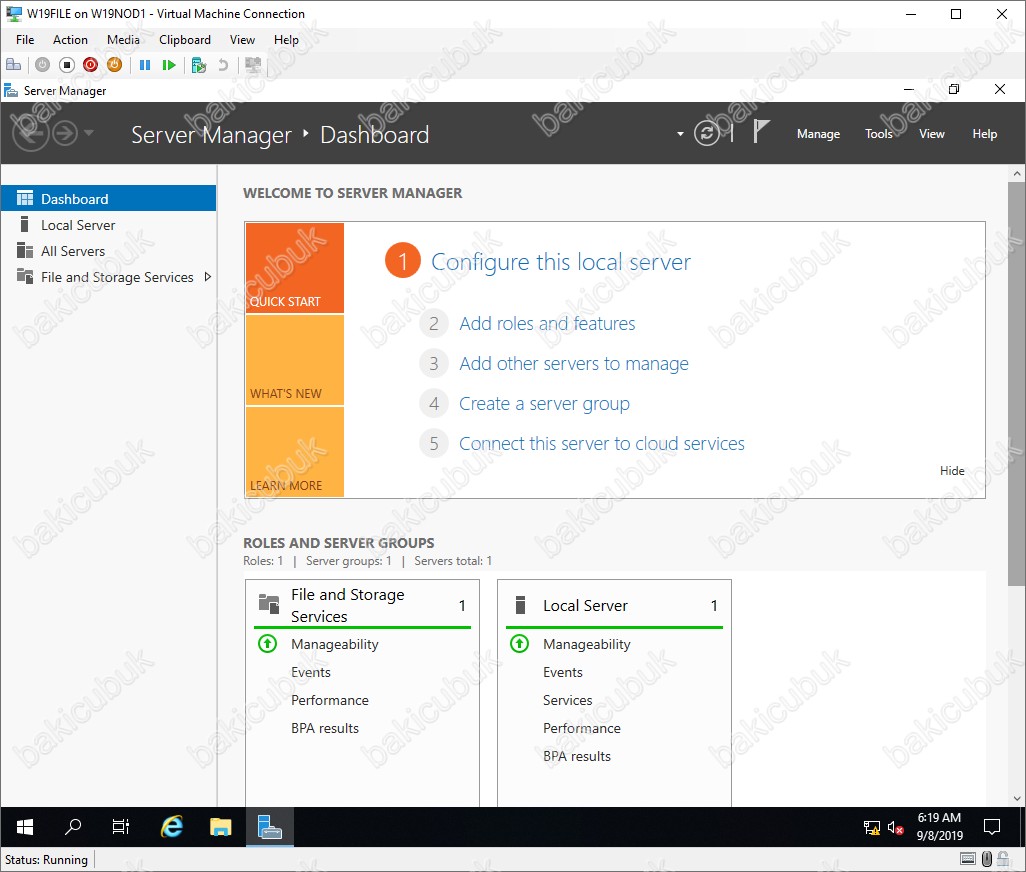This screenshot has height=872, width=1026.
Task: Click the greyed-out Start VM toolbar icon
Action: [x=43, y=65]
